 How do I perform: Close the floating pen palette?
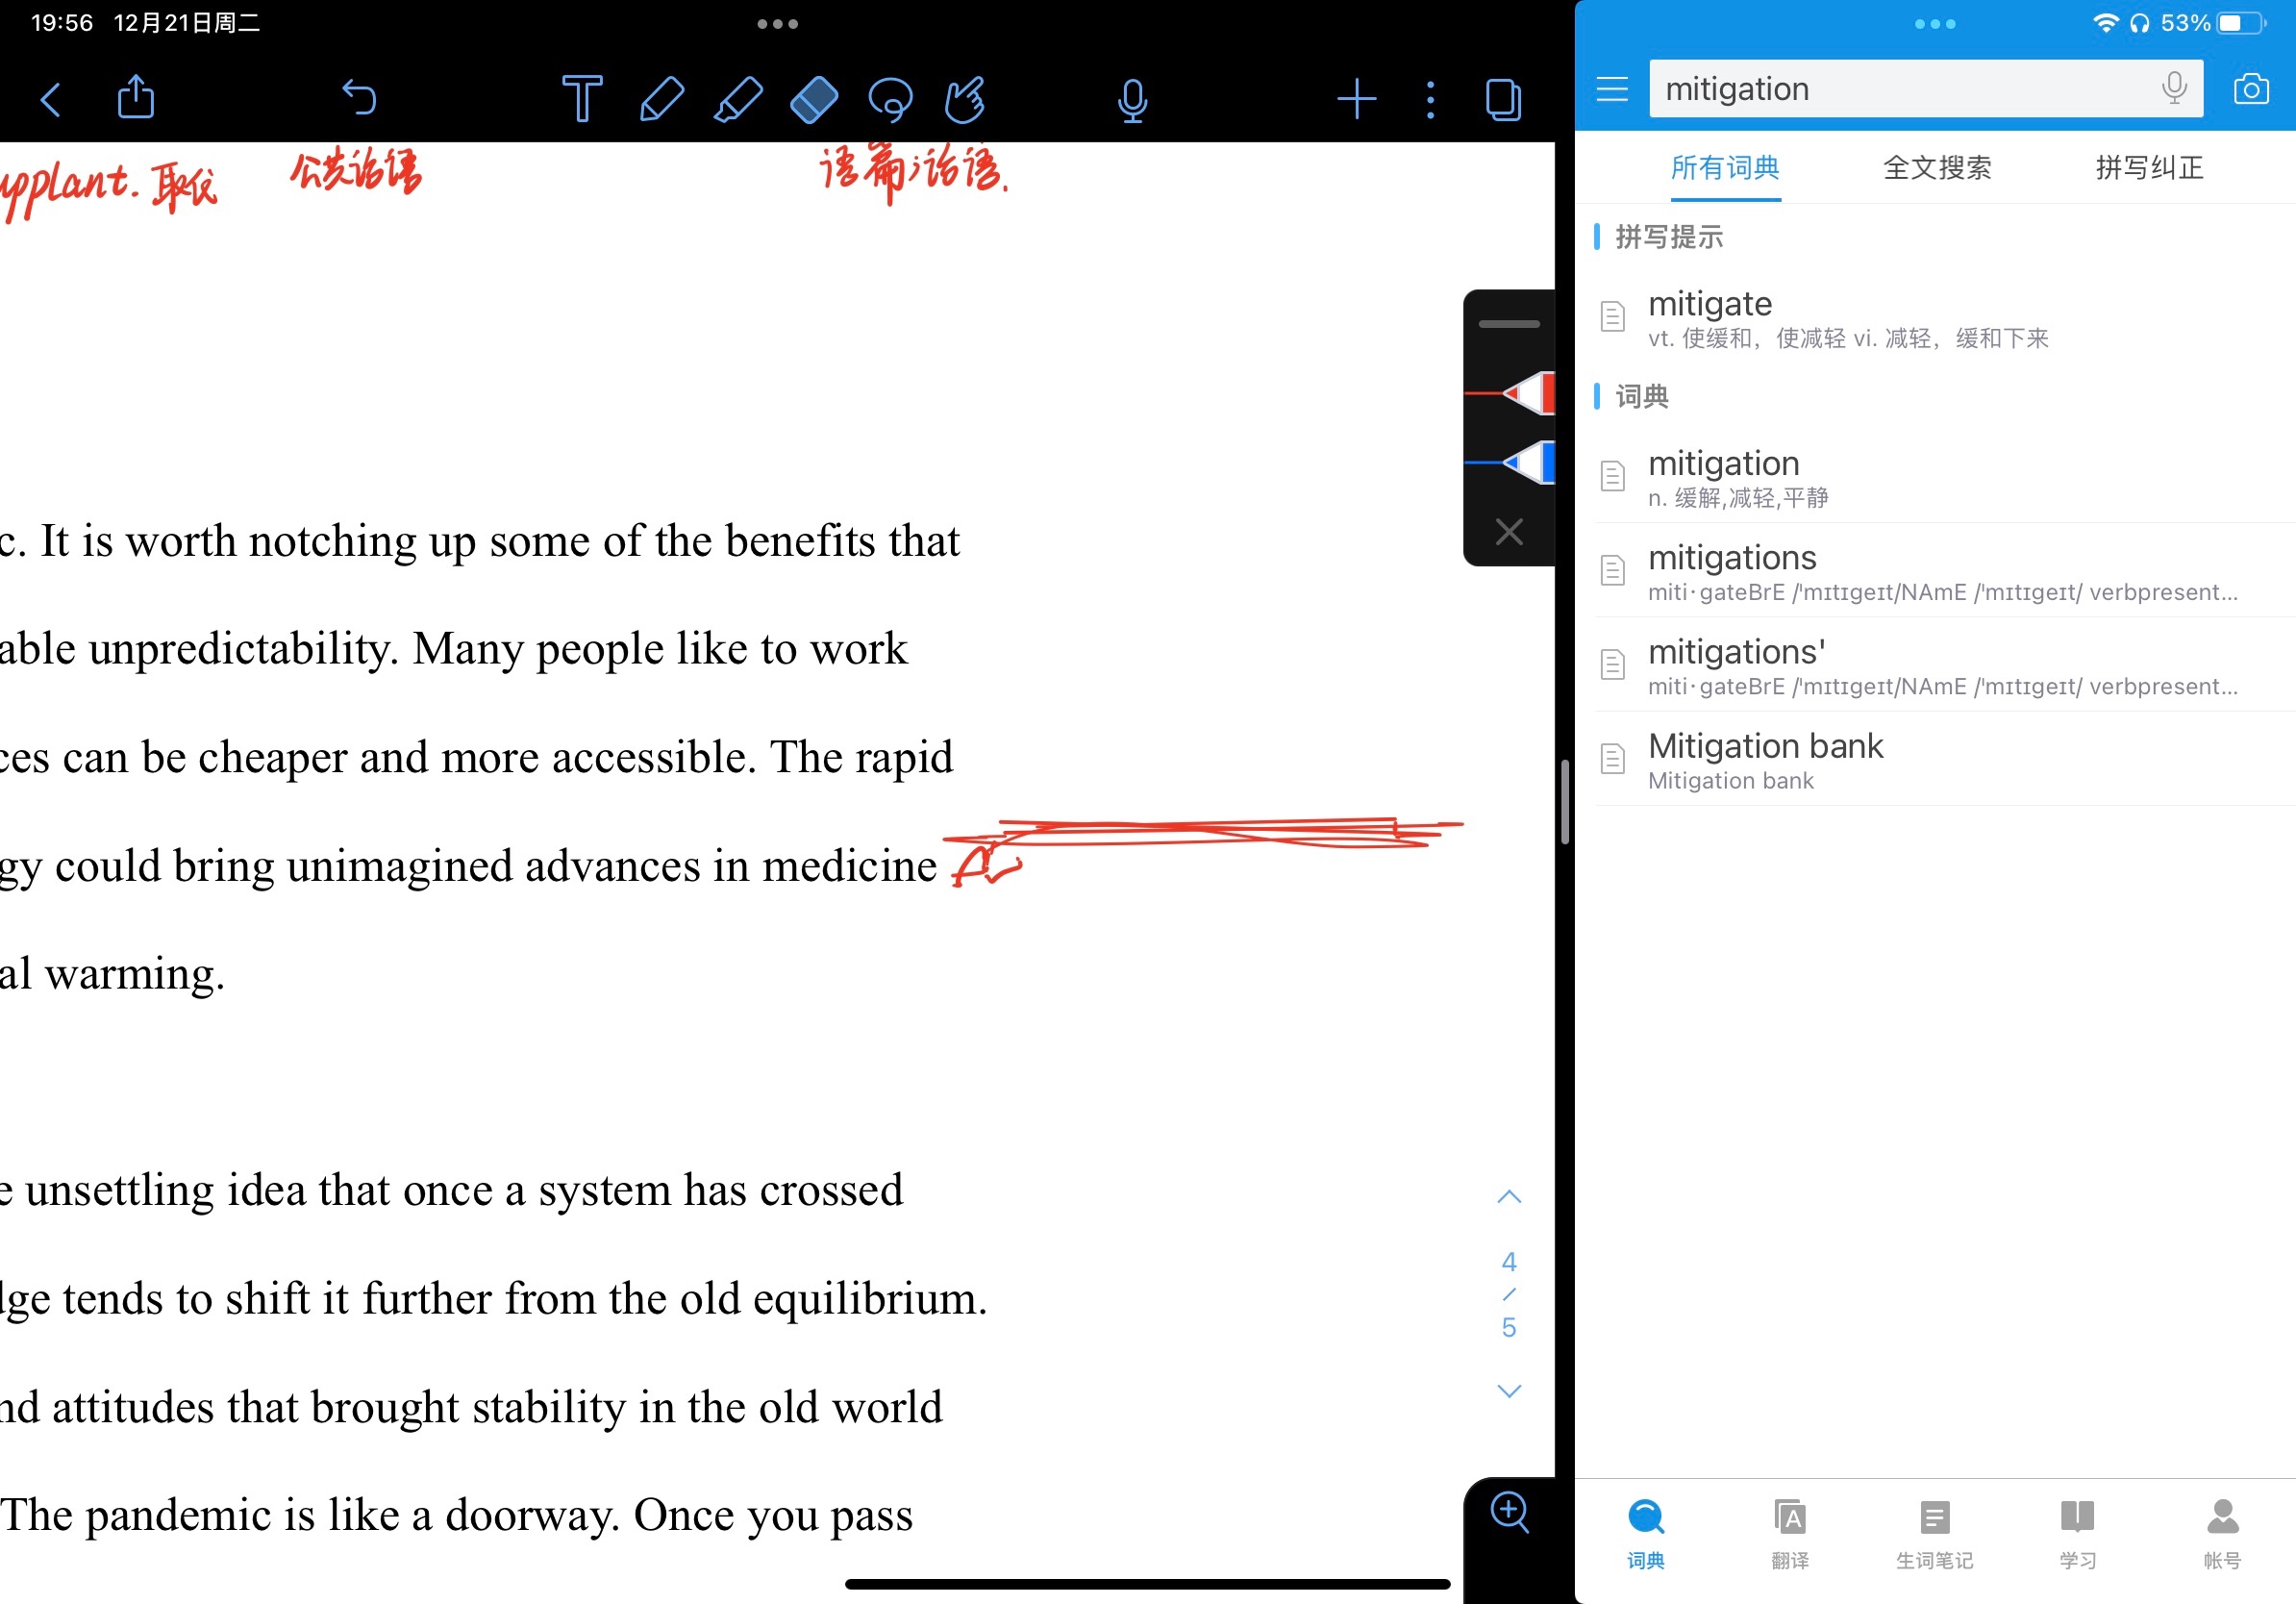pos(1509,531)
